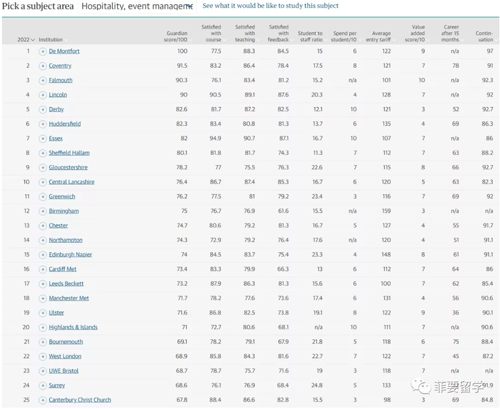Open the Cardiff Met link
Screen dimensions: 500x409
tap(62, 269)
